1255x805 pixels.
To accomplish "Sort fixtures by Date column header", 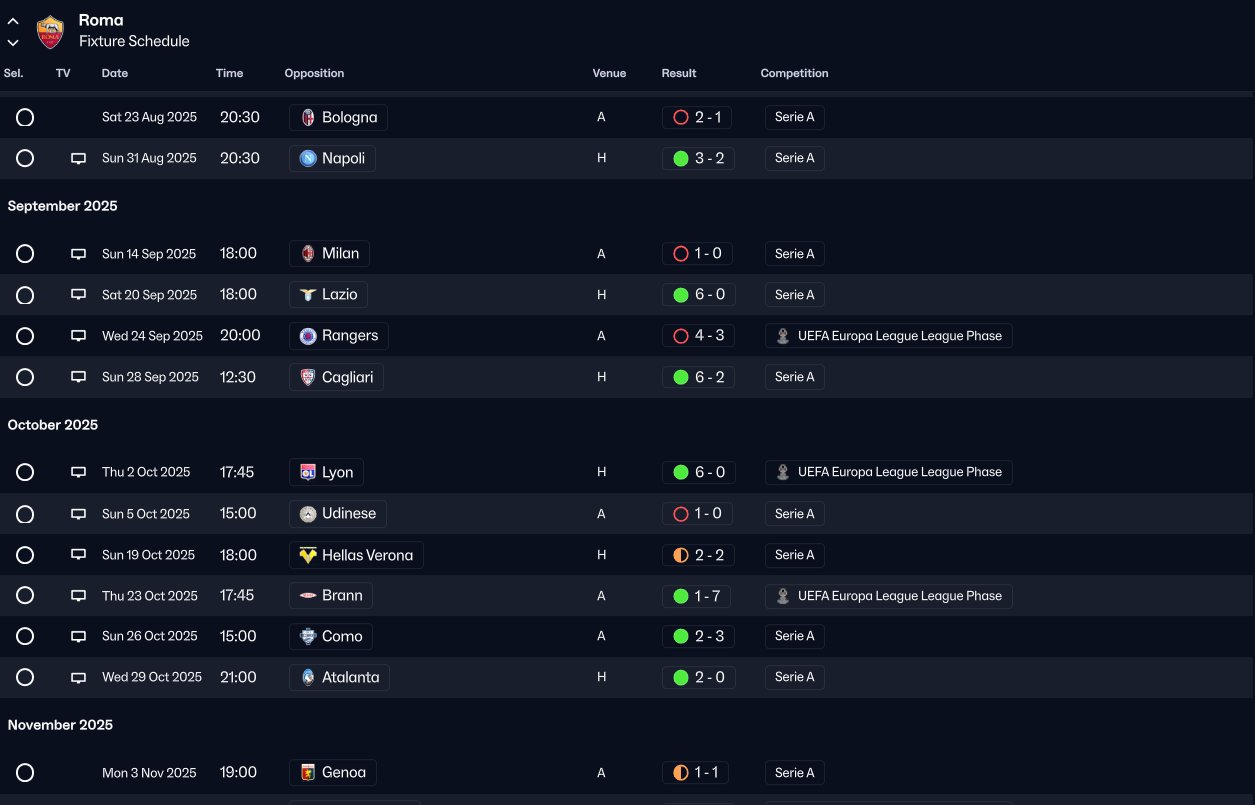I will click(115, 73).
